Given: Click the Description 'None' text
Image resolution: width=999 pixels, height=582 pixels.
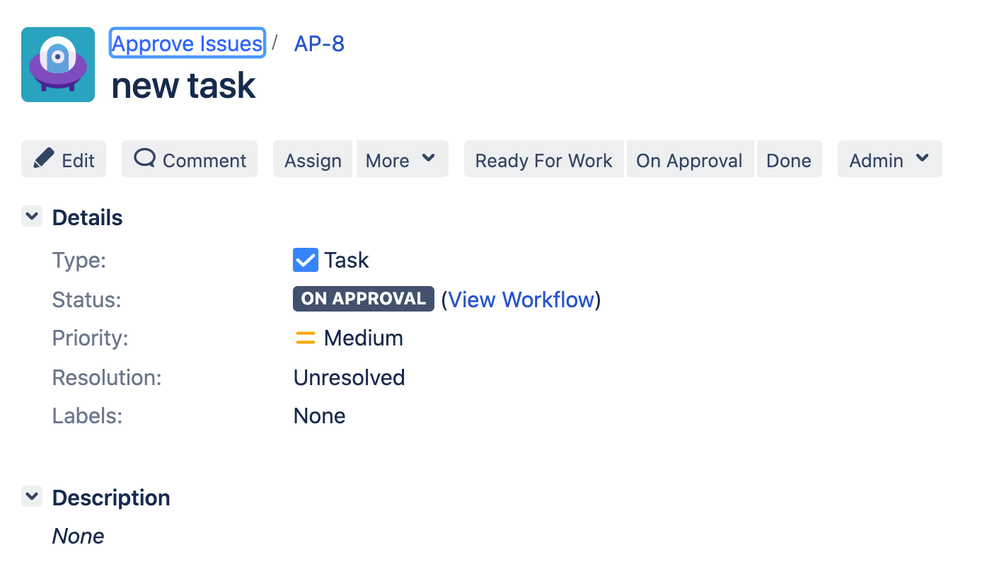Looking at the screenshot, I should 78,536.
